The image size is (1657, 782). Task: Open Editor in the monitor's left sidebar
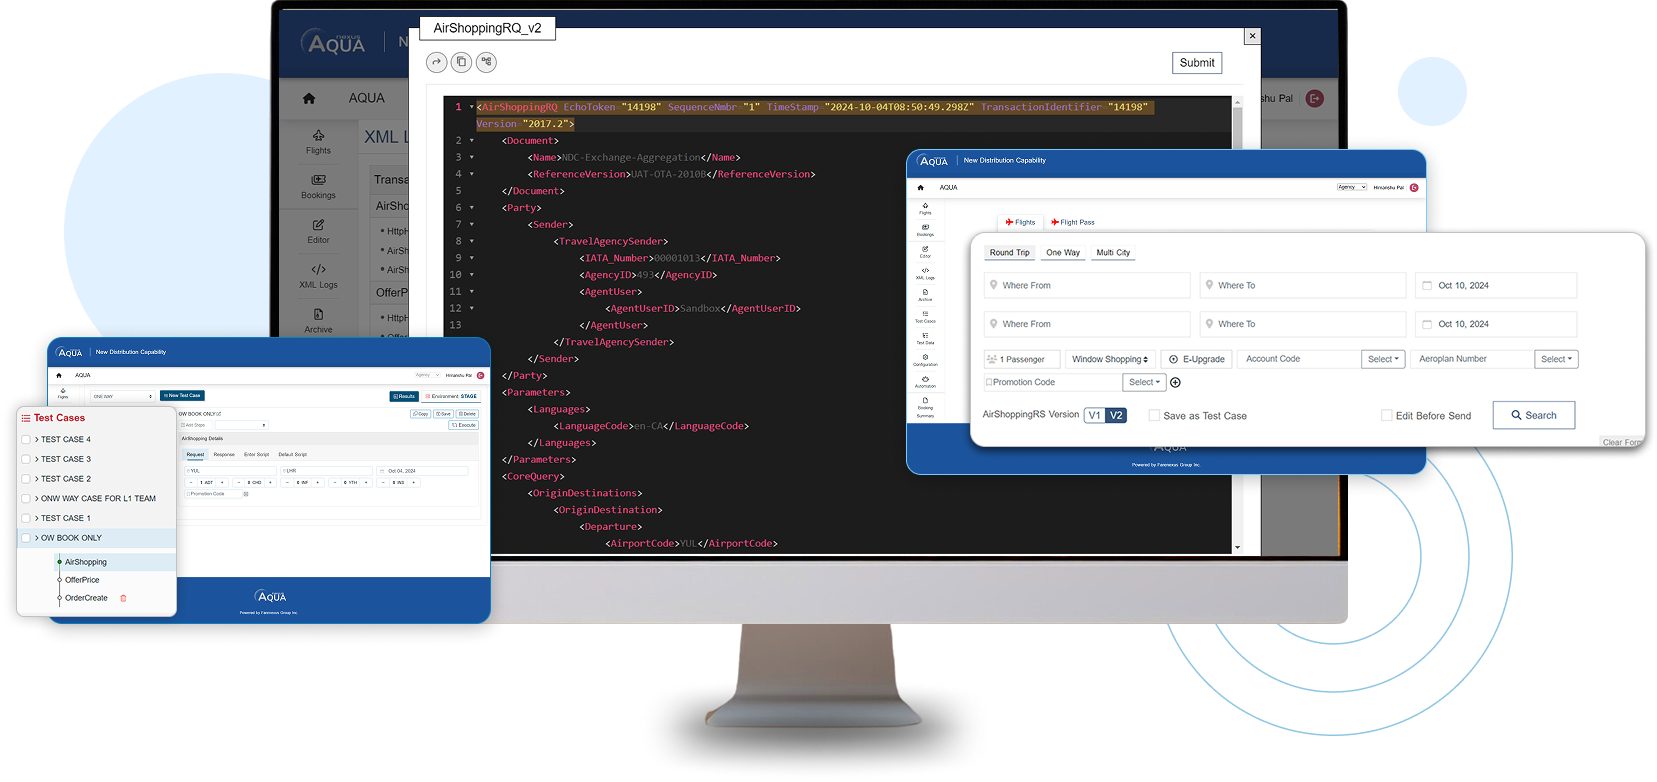point(318,232)
